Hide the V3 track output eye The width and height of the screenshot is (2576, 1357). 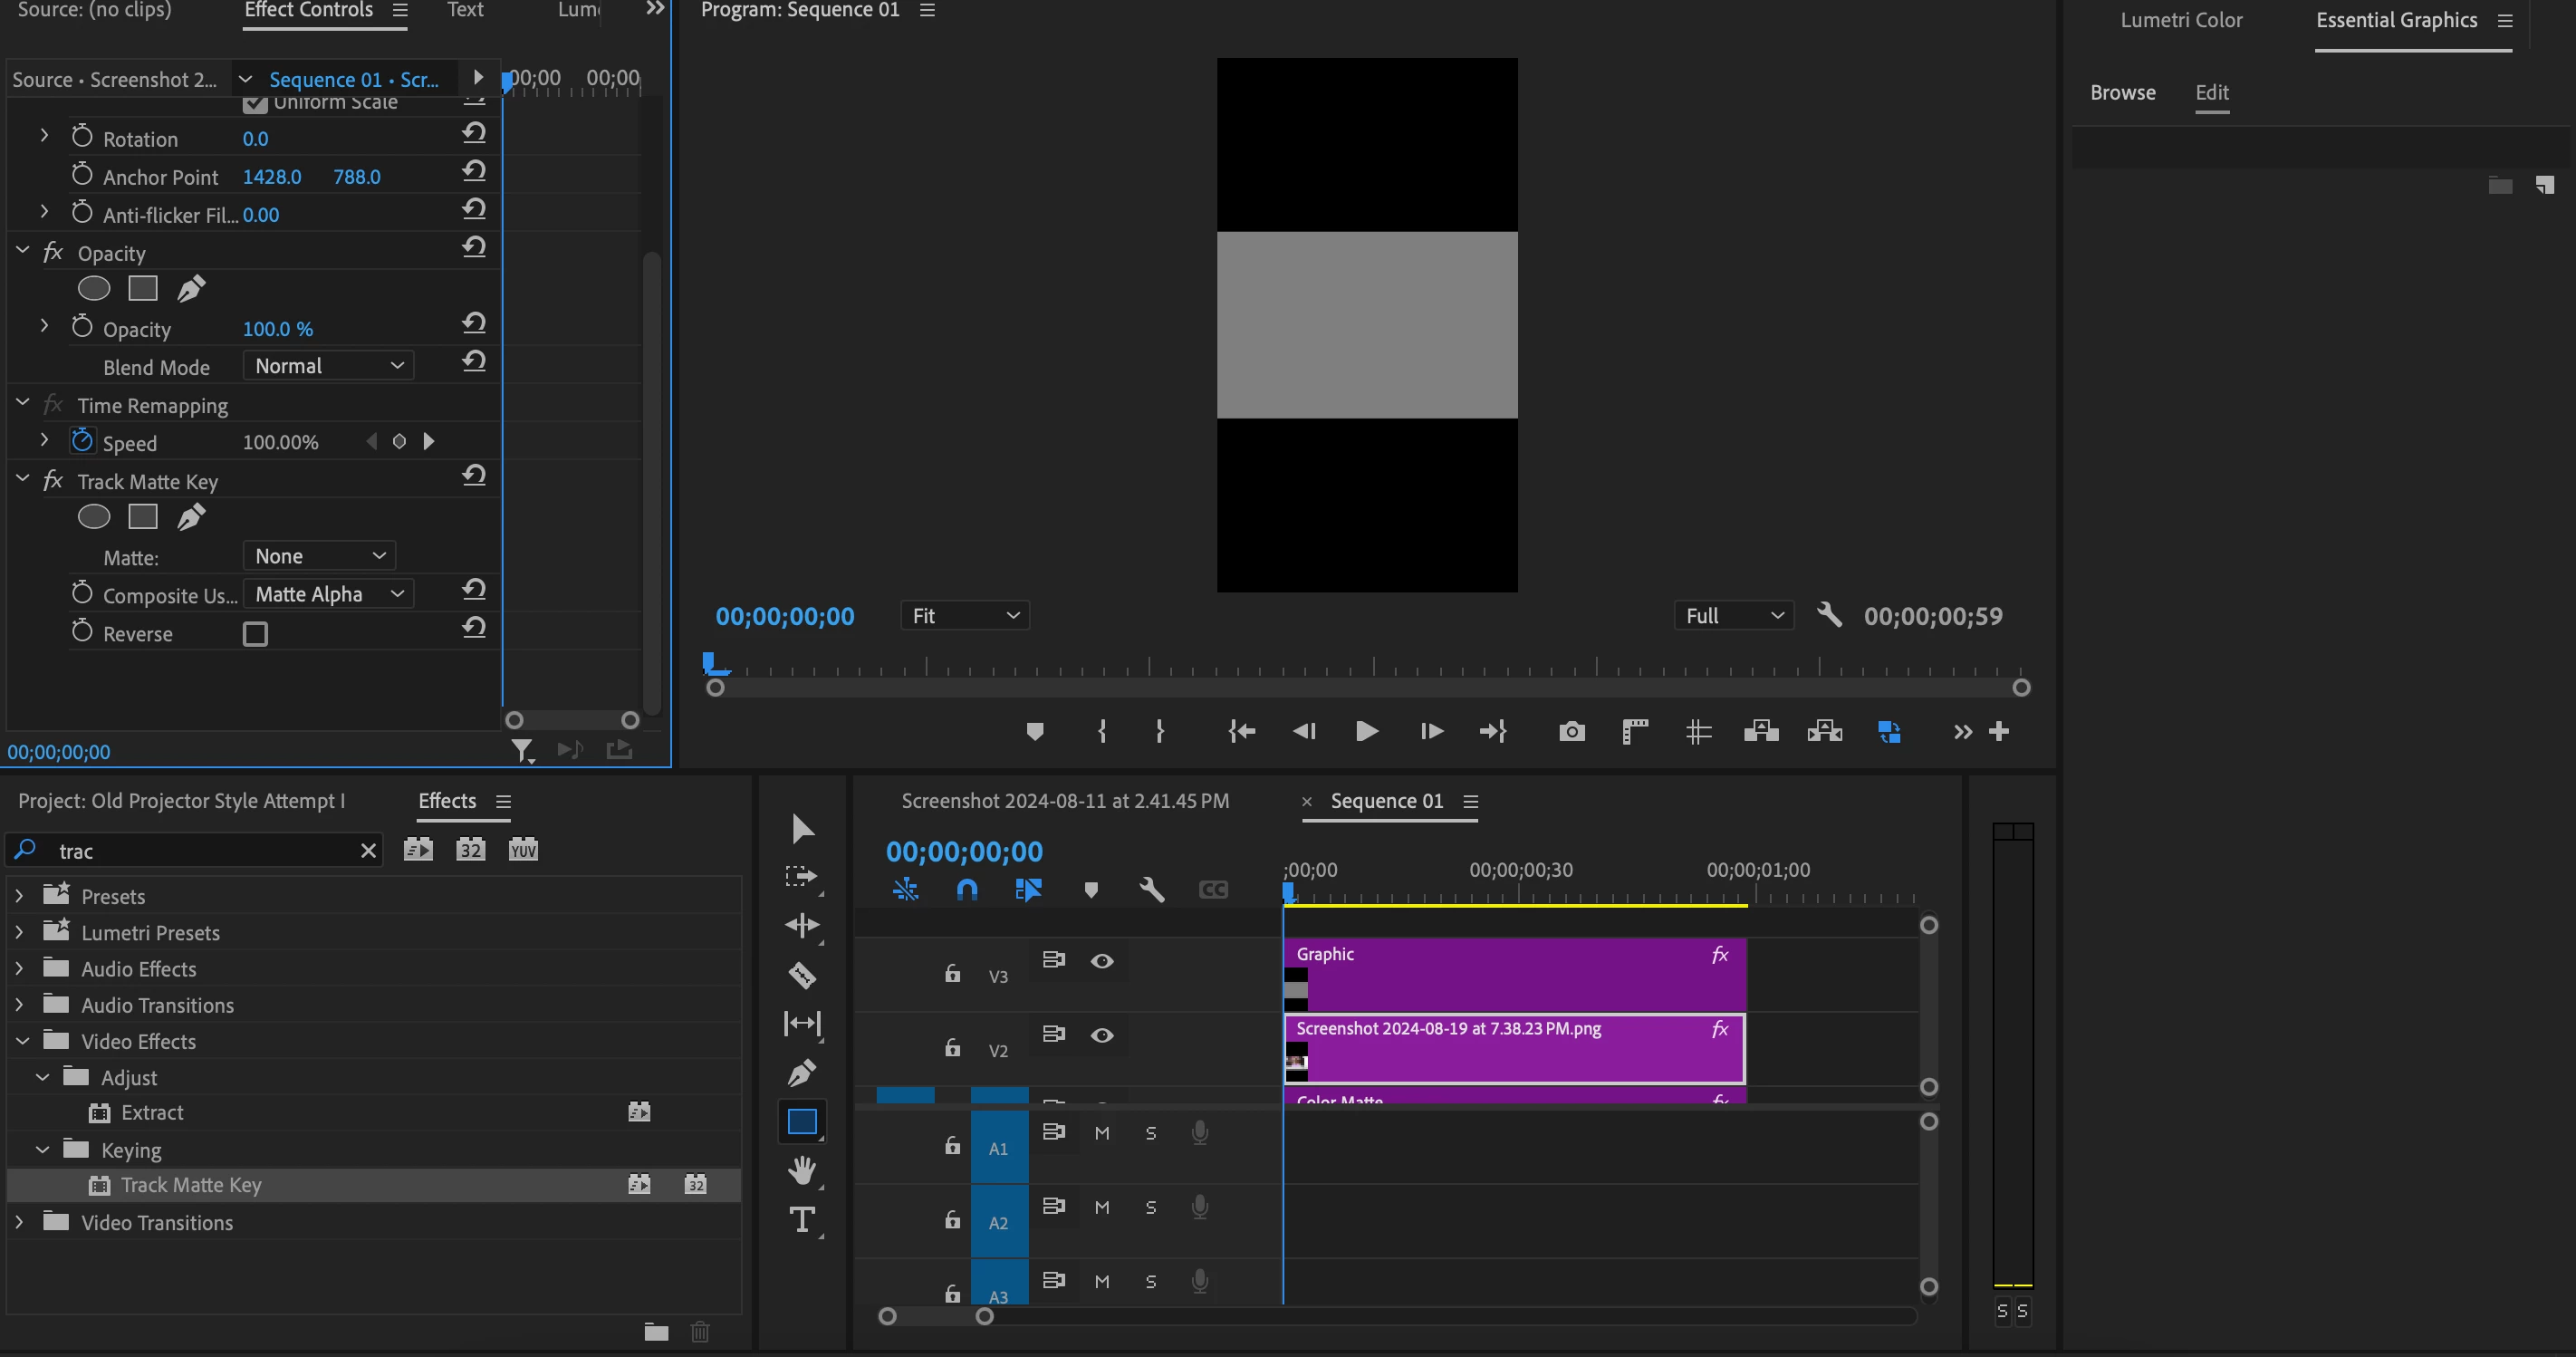(x=1102, y=961)
